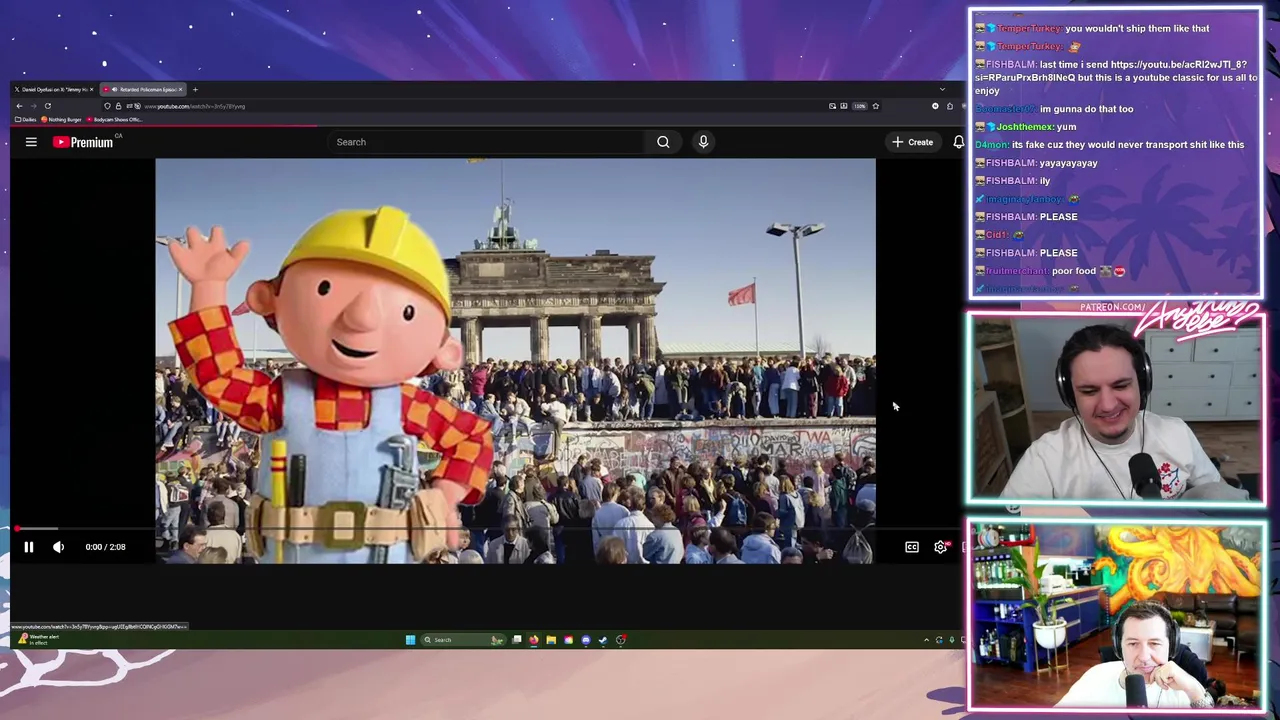
Task: Go forward in the browser
Action: pyautogui.click(x=33, y=106)
